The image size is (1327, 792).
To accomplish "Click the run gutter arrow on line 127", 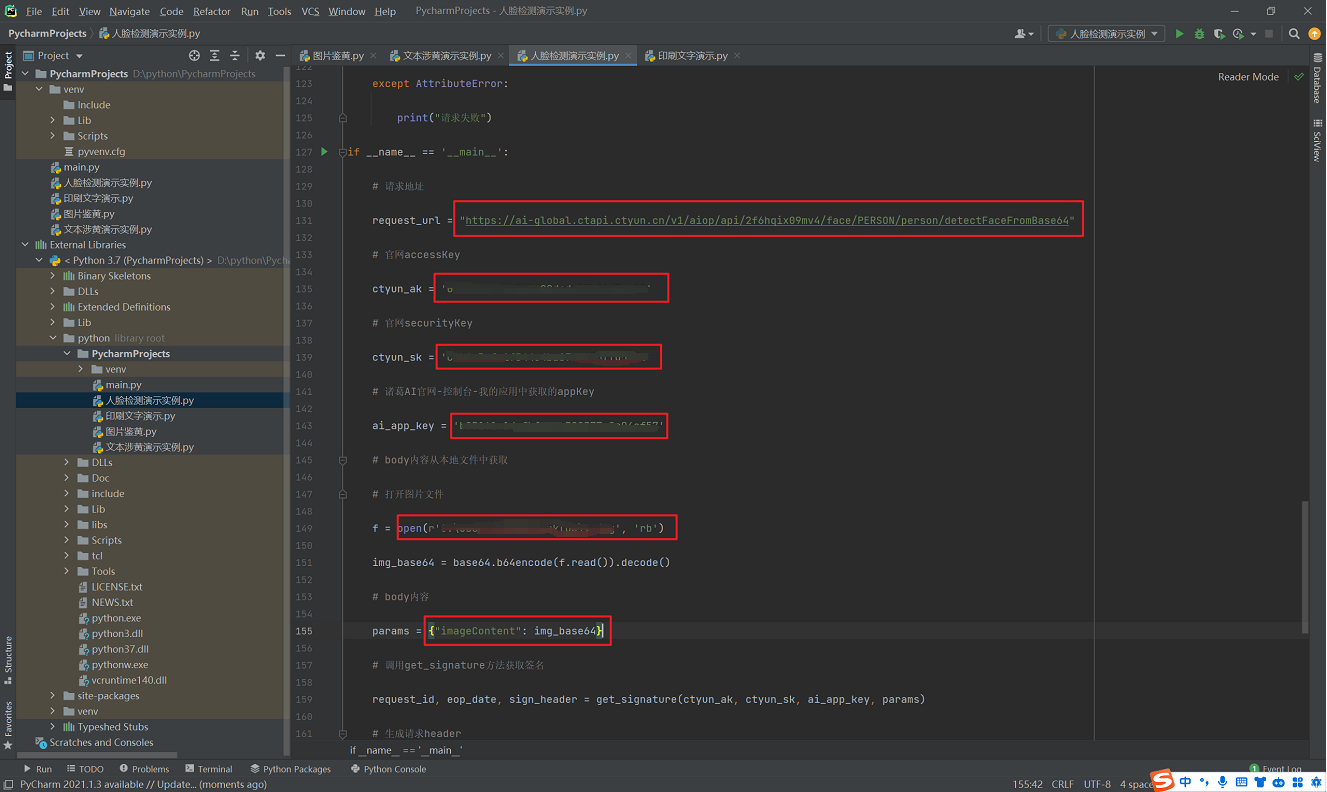I will click(324, 152).
